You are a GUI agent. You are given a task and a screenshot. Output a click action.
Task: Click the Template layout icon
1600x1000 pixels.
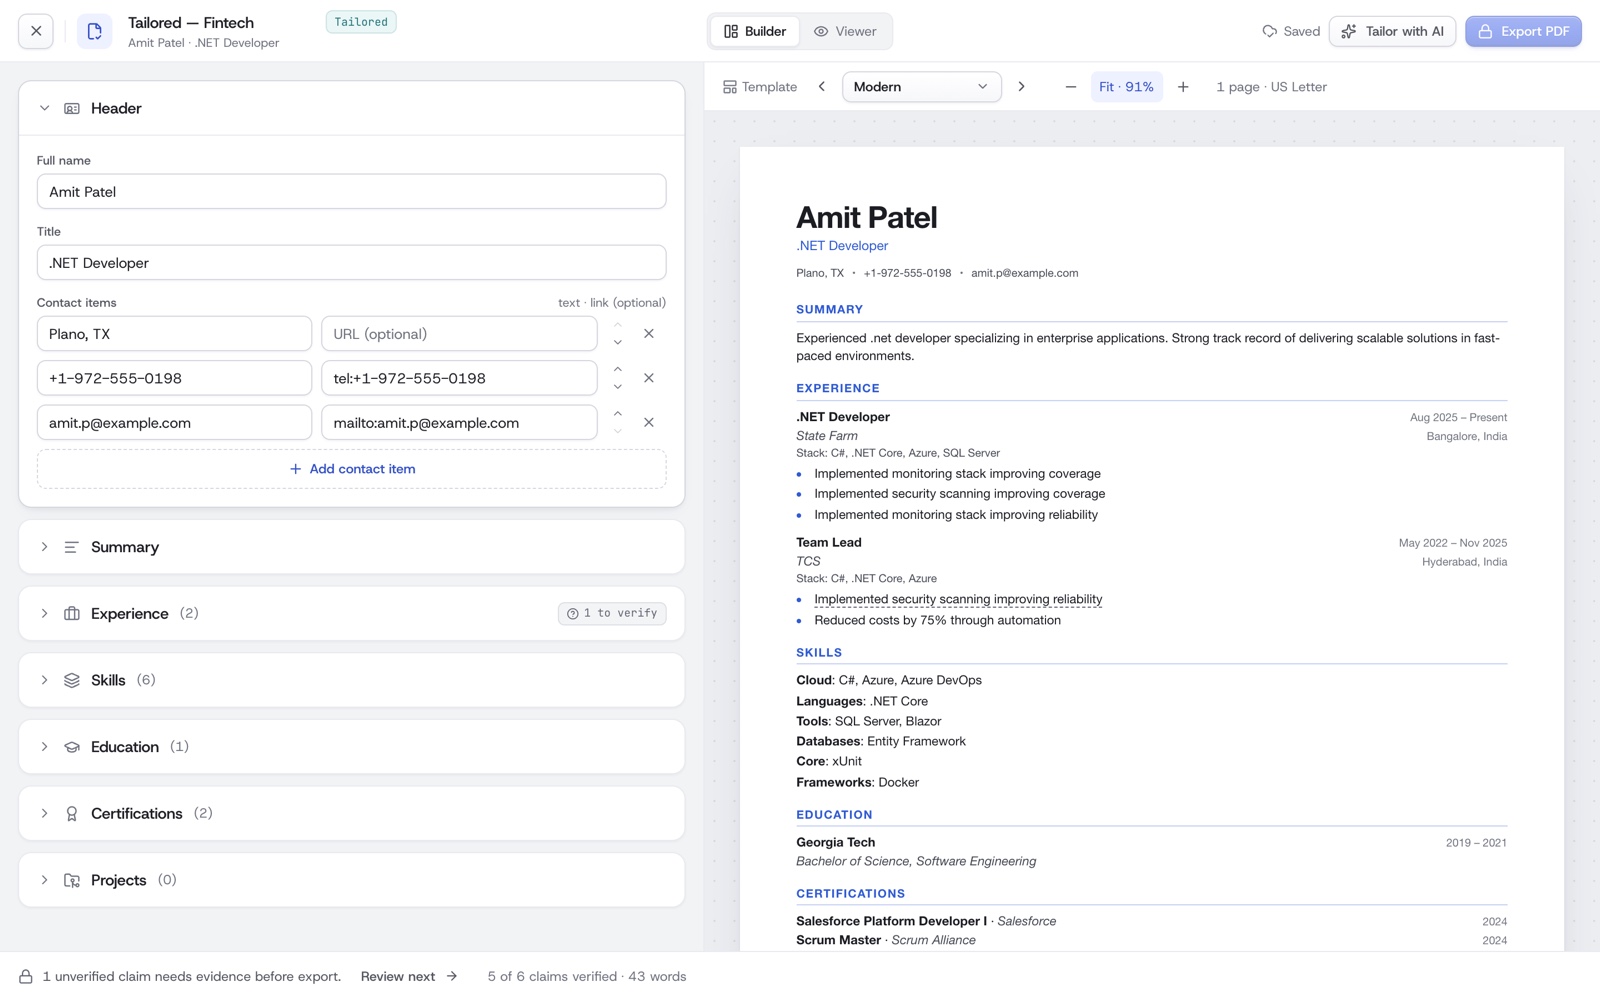coord(730,87)
